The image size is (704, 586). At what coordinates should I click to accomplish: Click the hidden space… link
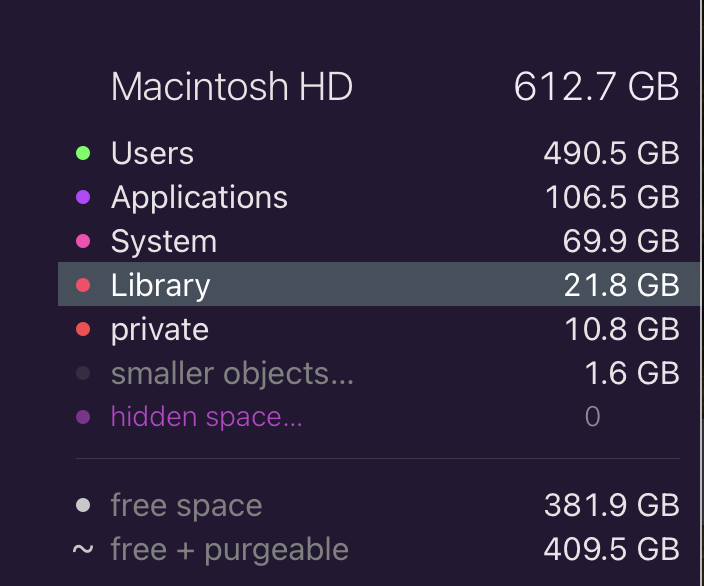click(206, 417)
